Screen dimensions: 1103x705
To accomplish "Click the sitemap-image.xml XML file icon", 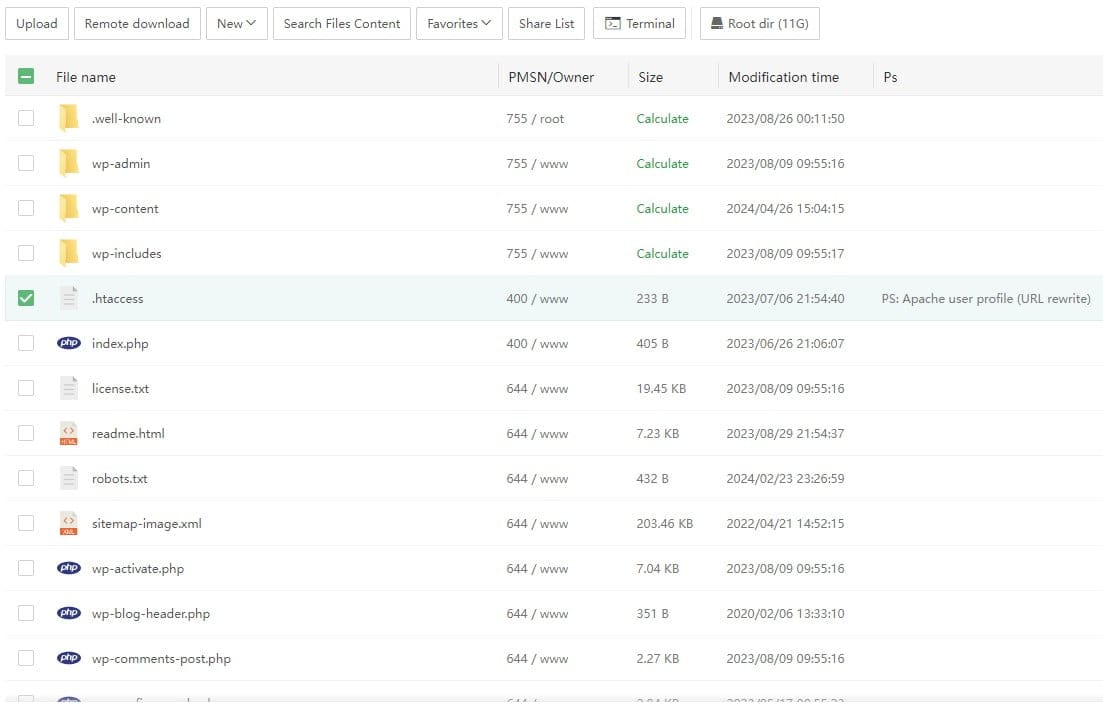I will tap(68, 523).
